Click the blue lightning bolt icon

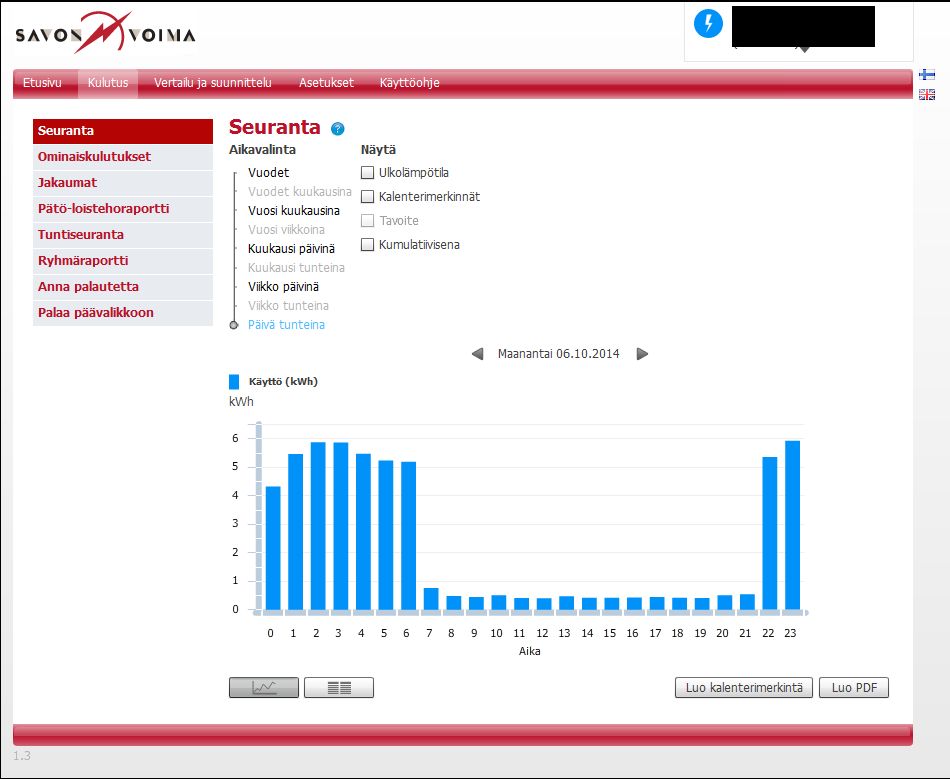click(708, 26)
